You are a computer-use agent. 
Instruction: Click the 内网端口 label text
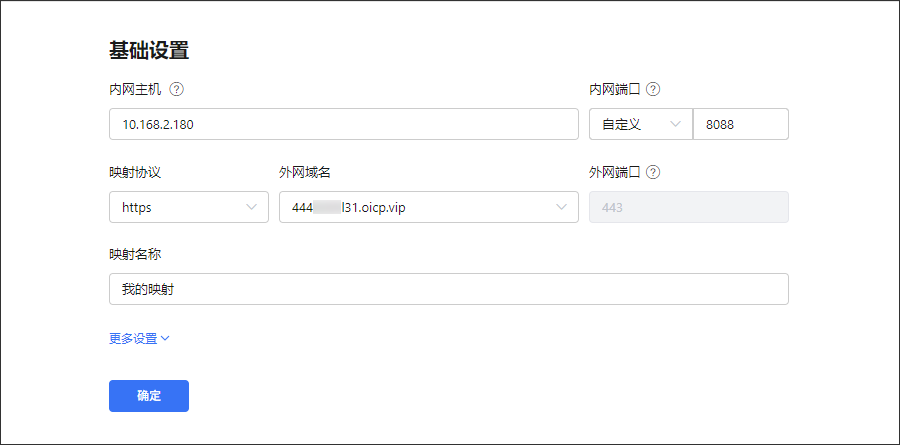click(614, 89)
